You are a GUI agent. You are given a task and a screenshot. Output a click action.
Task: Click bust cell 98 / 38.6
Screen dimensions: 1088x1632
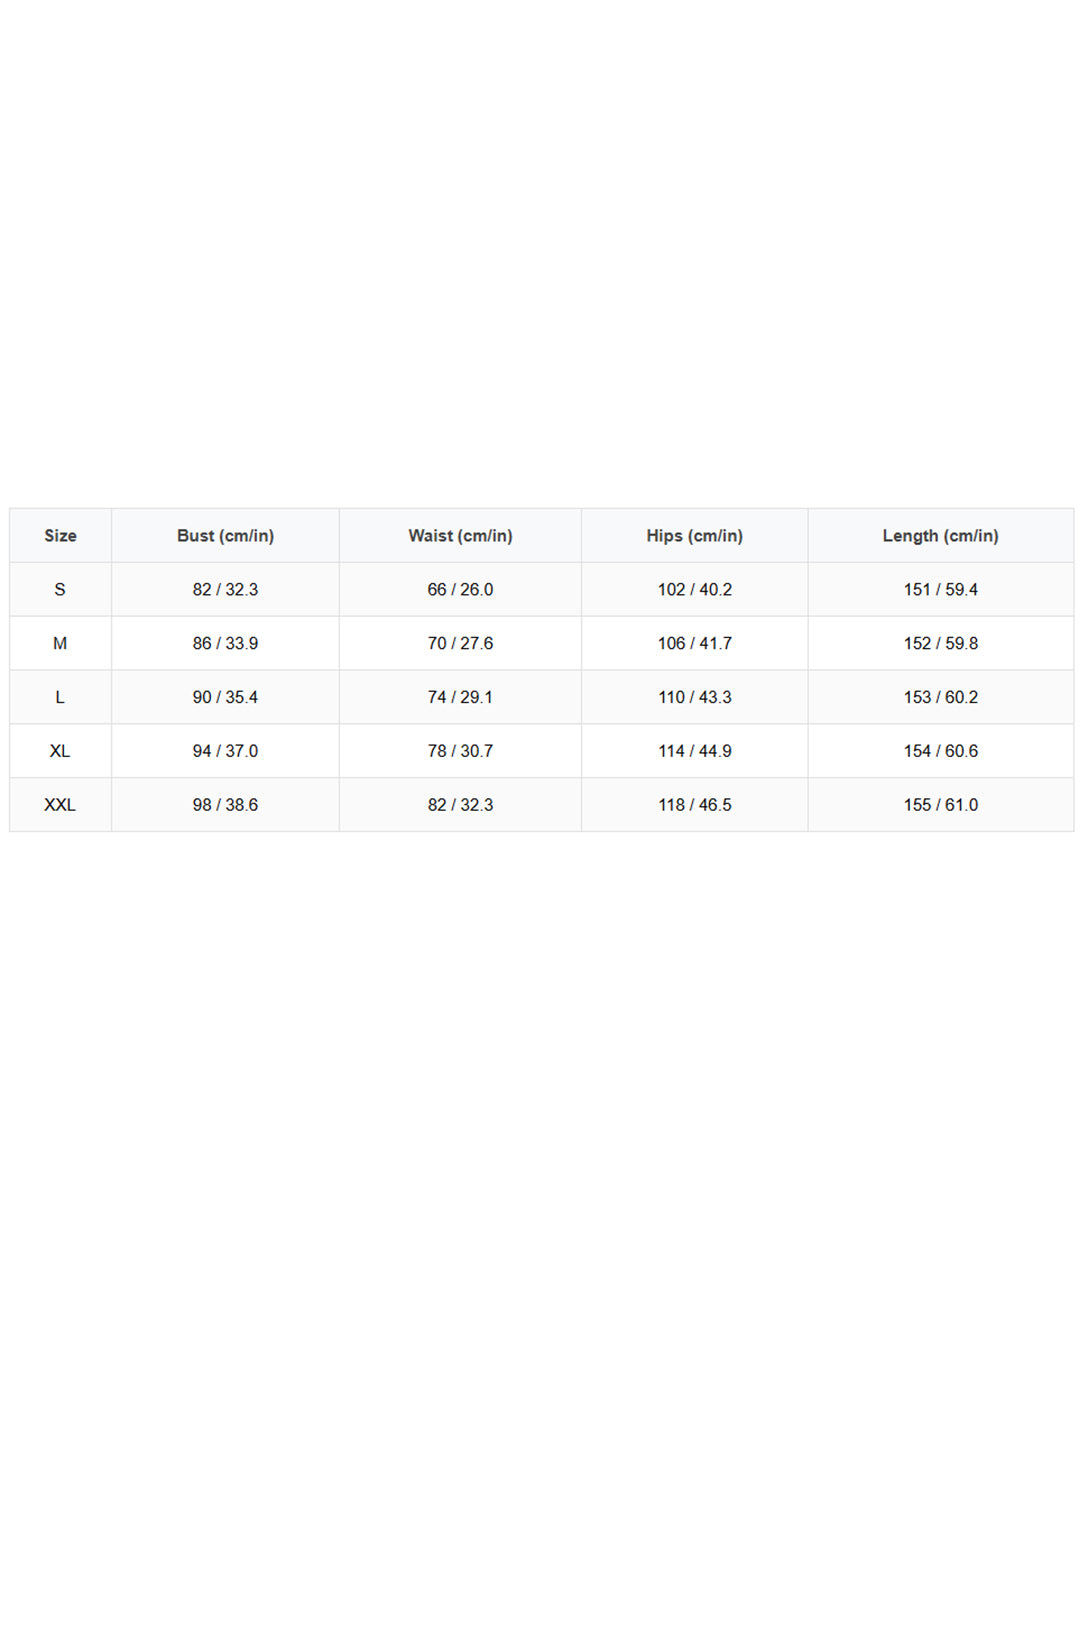pos(225,805)
